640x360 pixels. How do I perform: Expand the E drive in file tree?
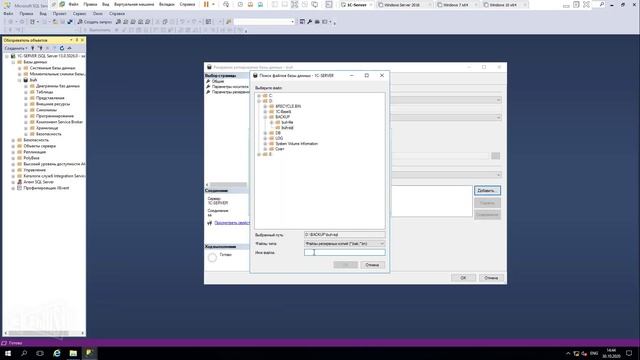(259, 154)
